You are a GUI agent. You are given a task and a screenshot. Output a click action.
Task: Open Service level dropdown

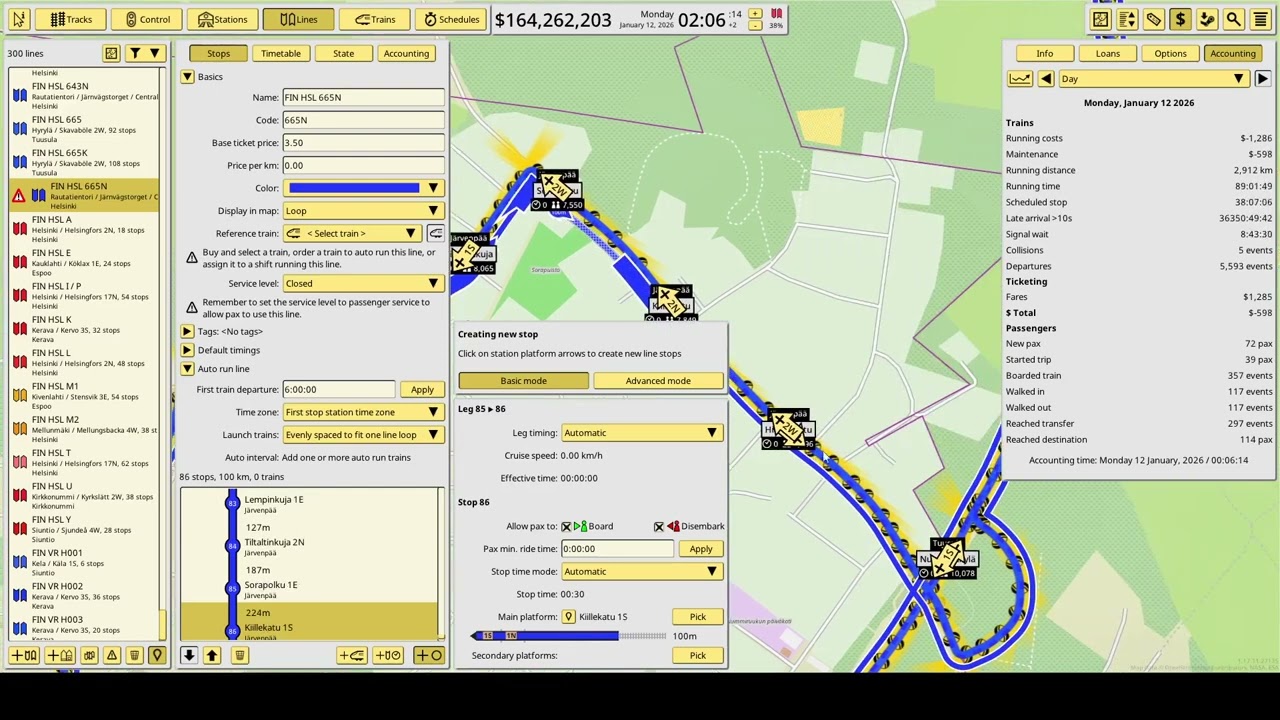pyautogui.click(x=364, y=284)
